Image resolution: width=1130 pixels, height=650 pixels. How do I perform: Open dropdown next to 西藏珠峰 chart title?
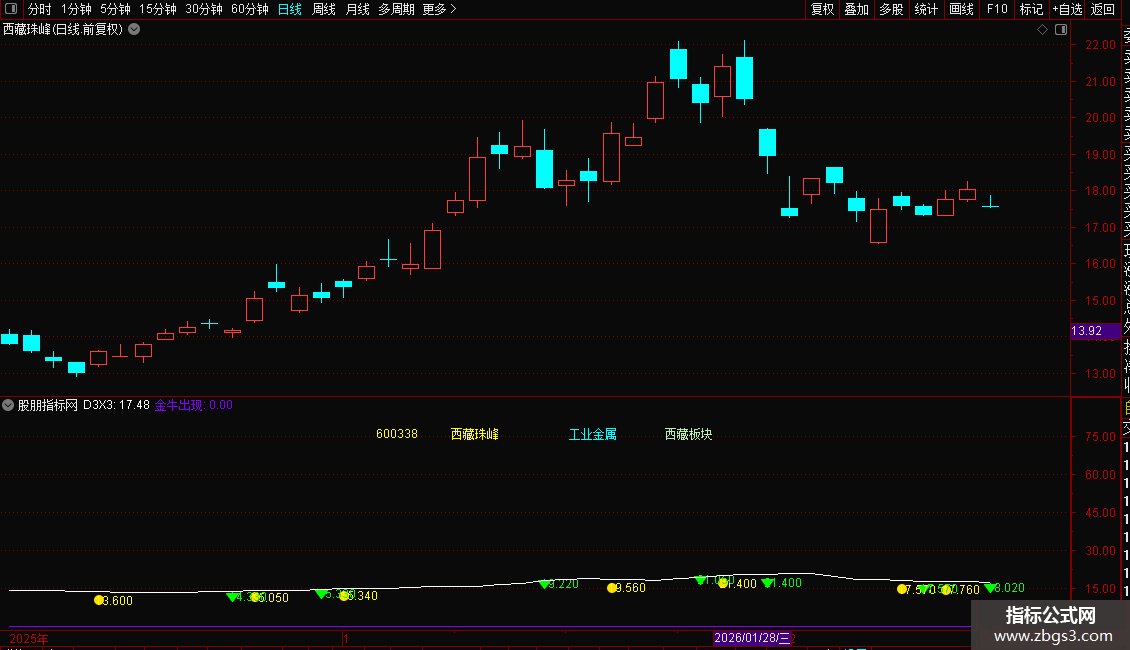[134, 30]
